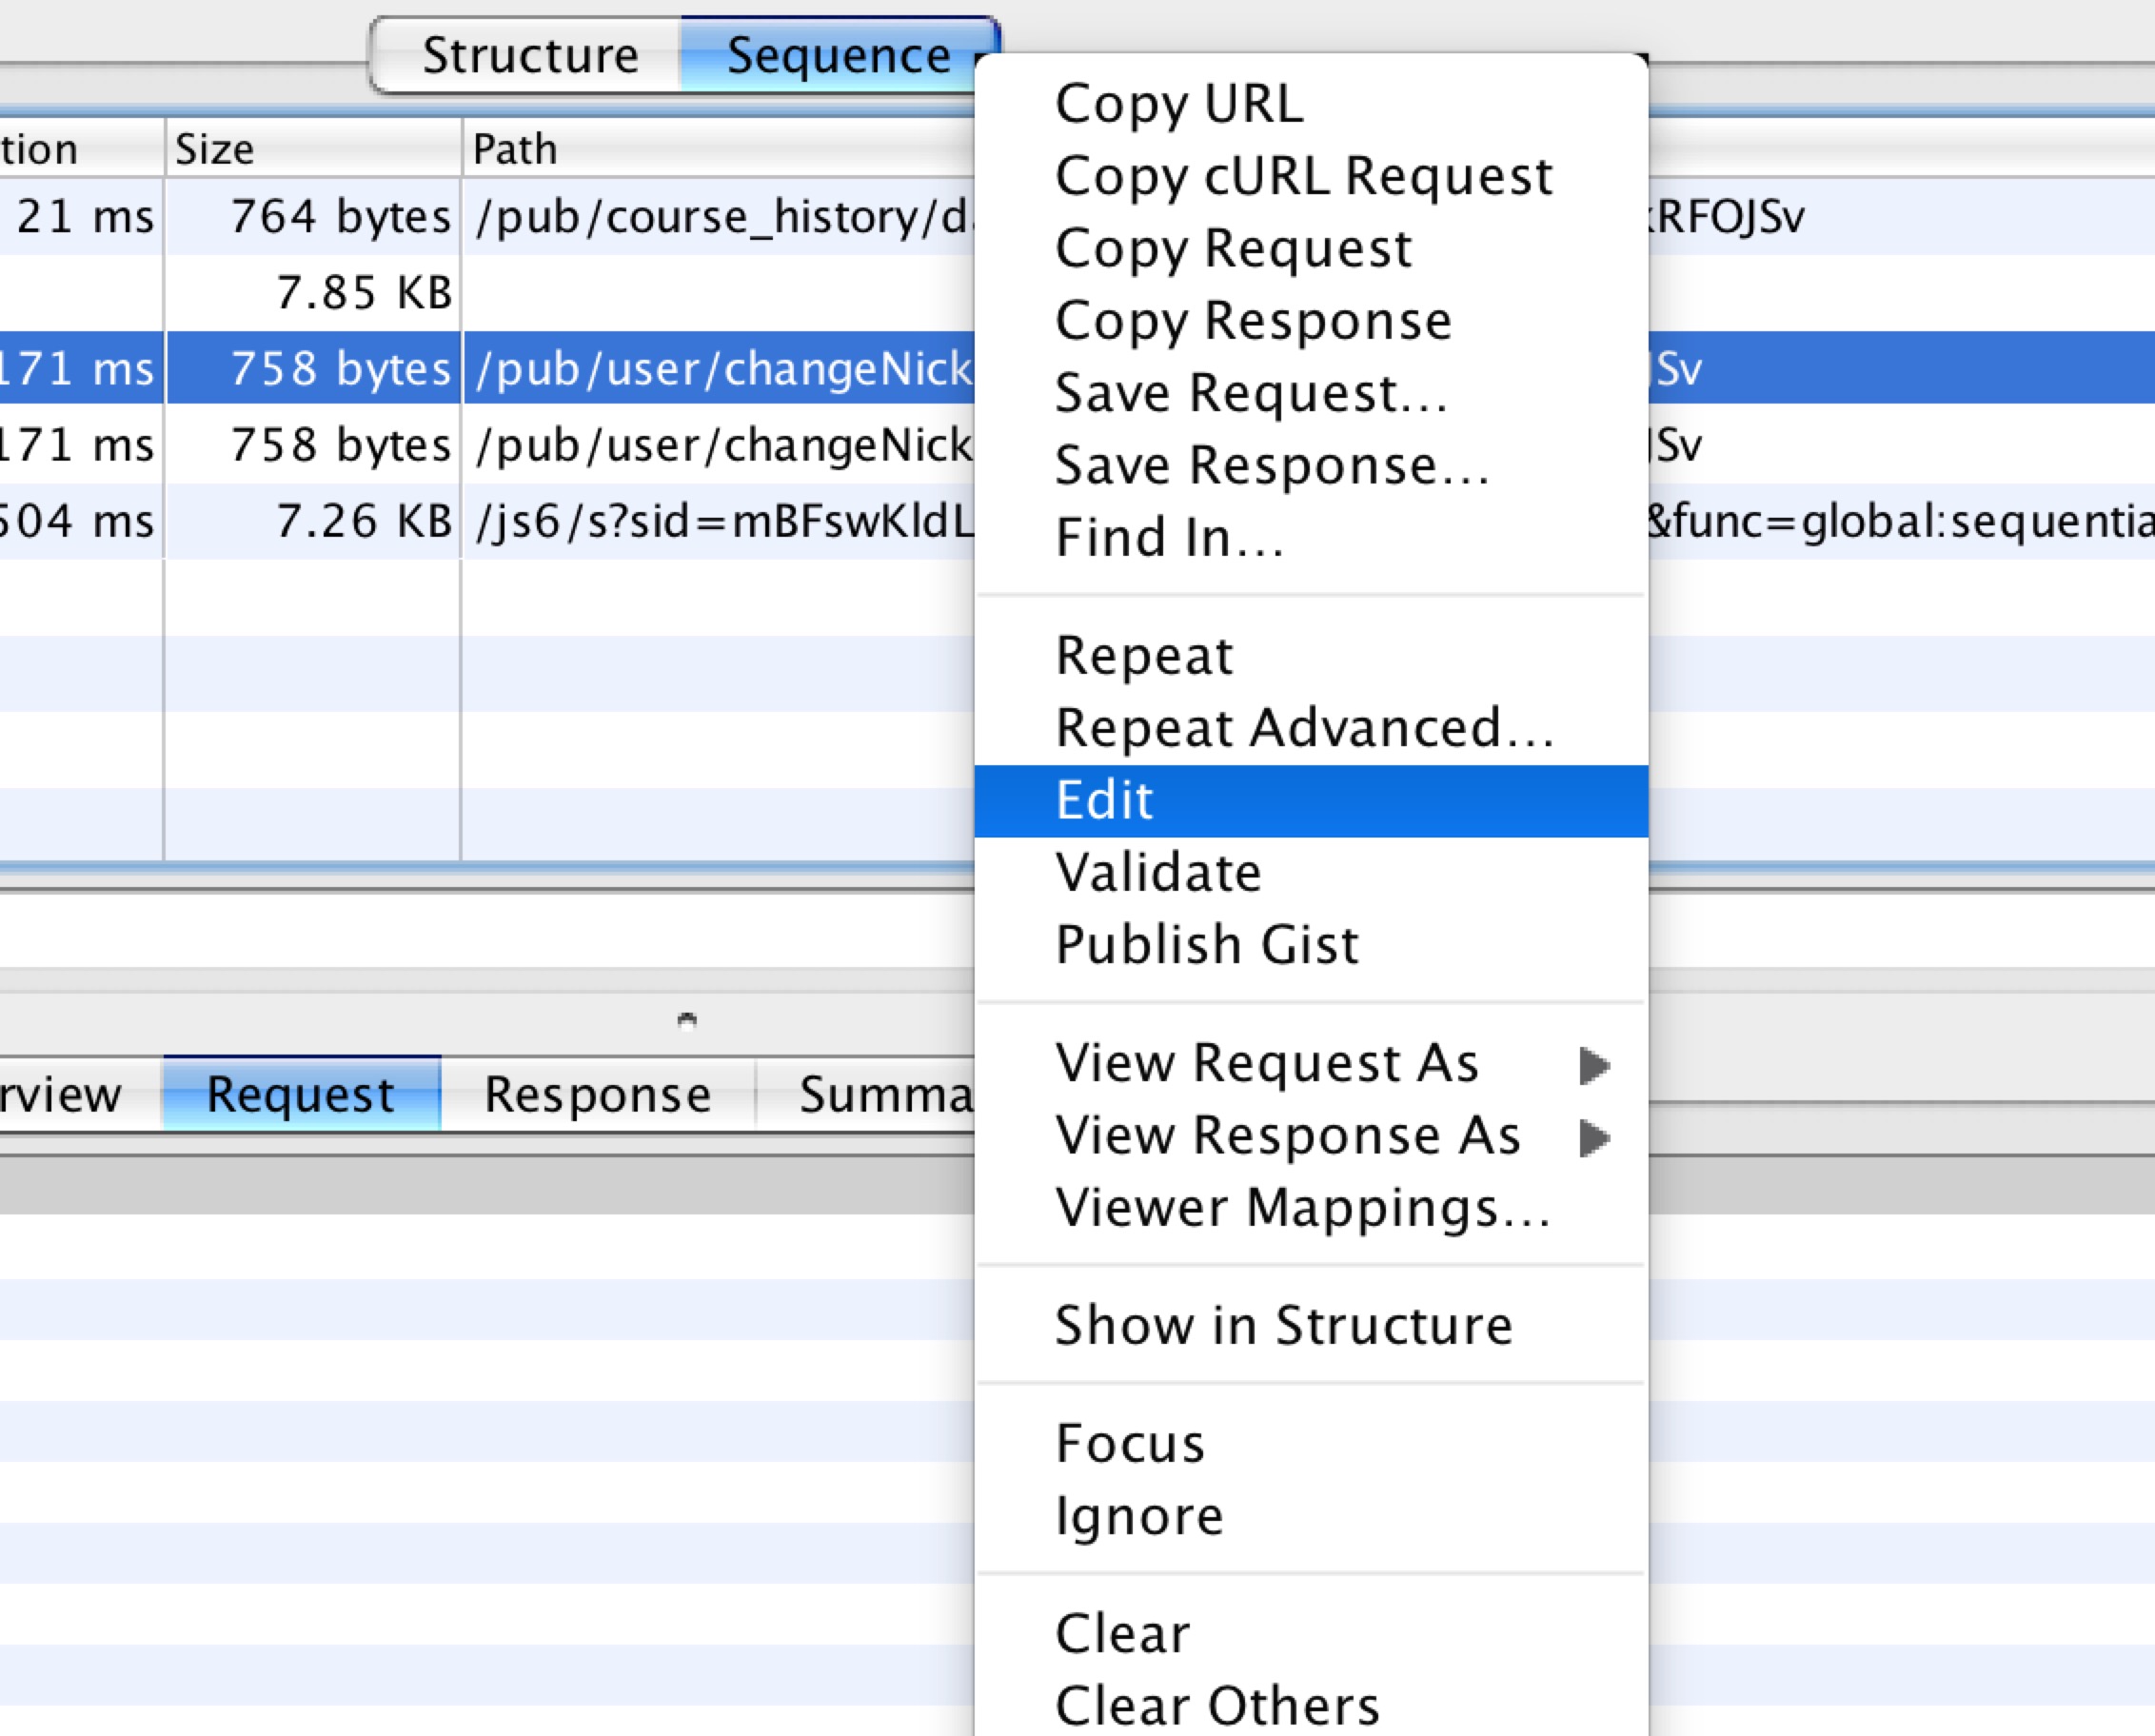
Task: Switch to the Structure view tab
Action: pyautogui.click(x=529, y=56)
